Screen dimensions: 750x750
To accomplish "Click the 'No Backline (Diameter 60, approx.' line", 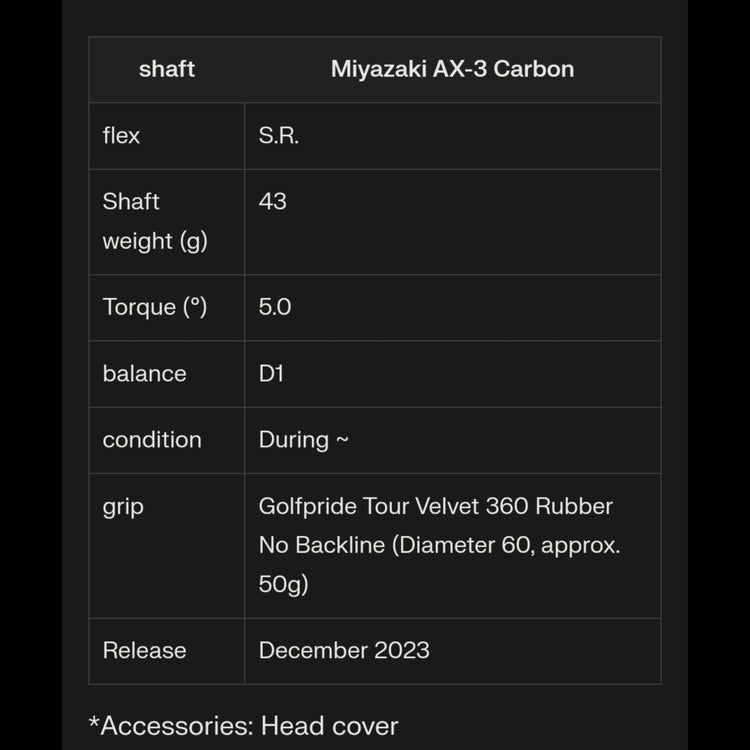I will (x=439, y=545).
